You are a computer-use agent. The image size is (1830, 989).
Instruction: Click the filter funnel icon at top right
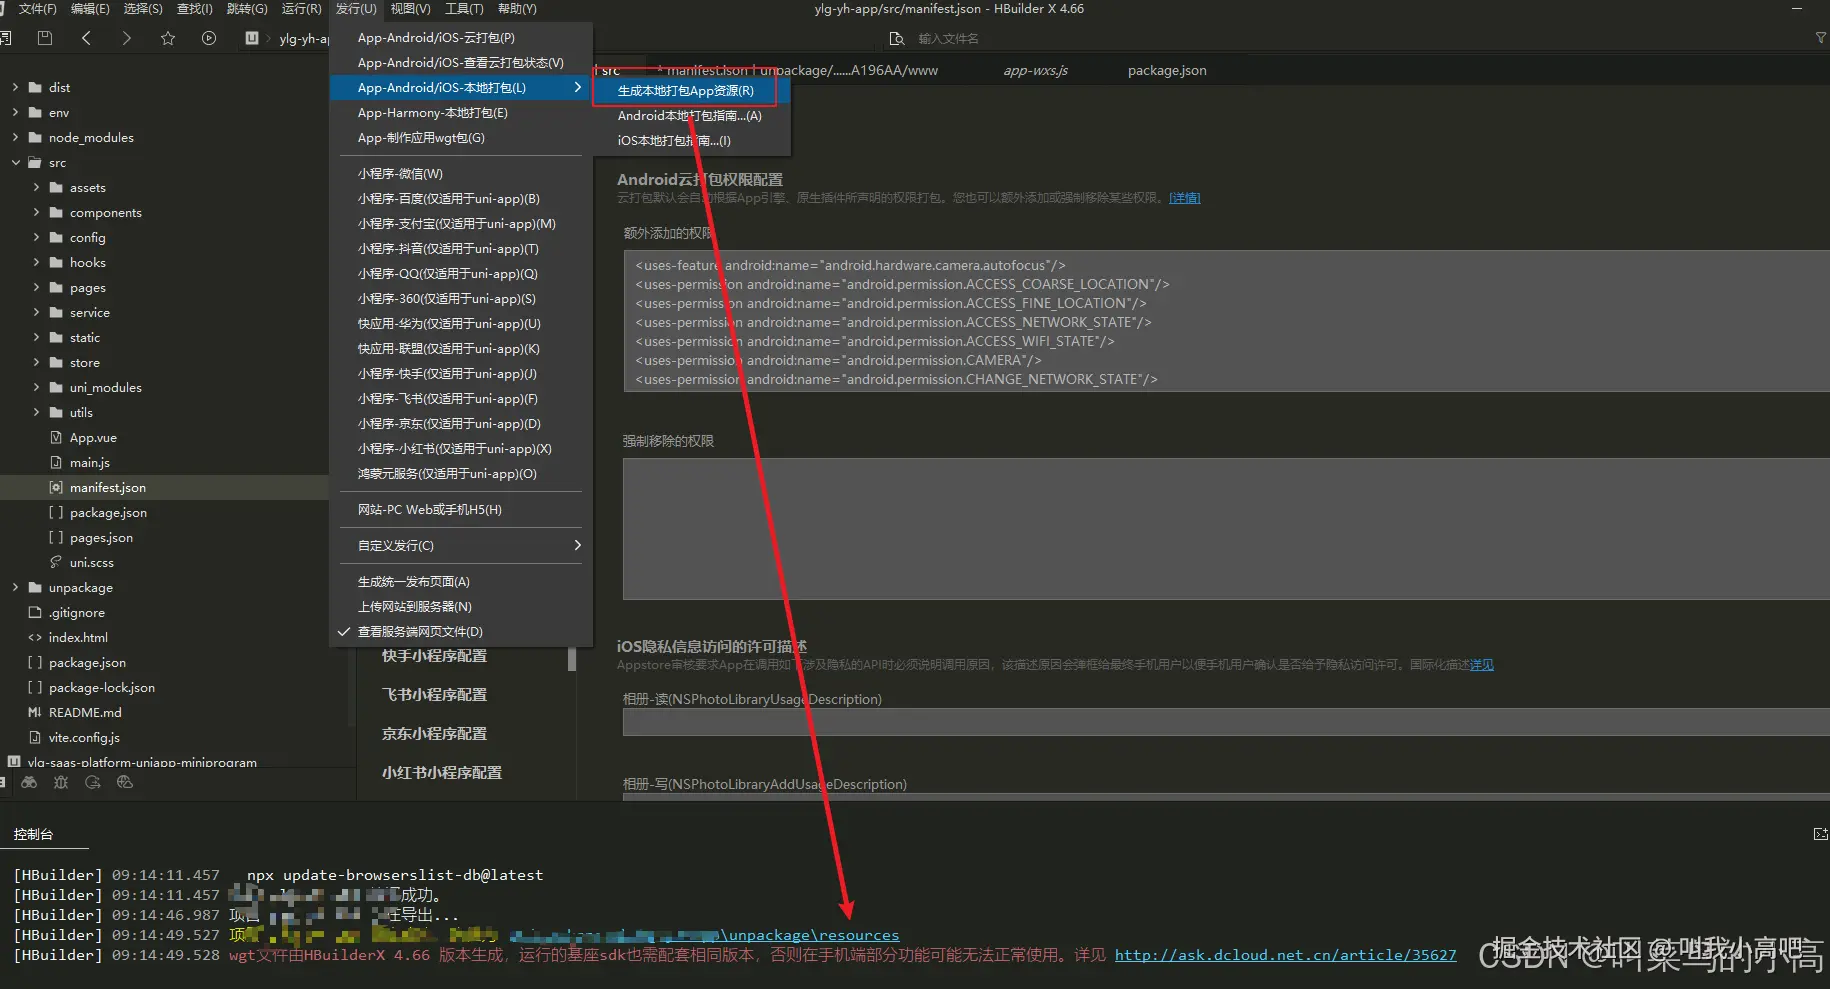(x=1821, y=38)
